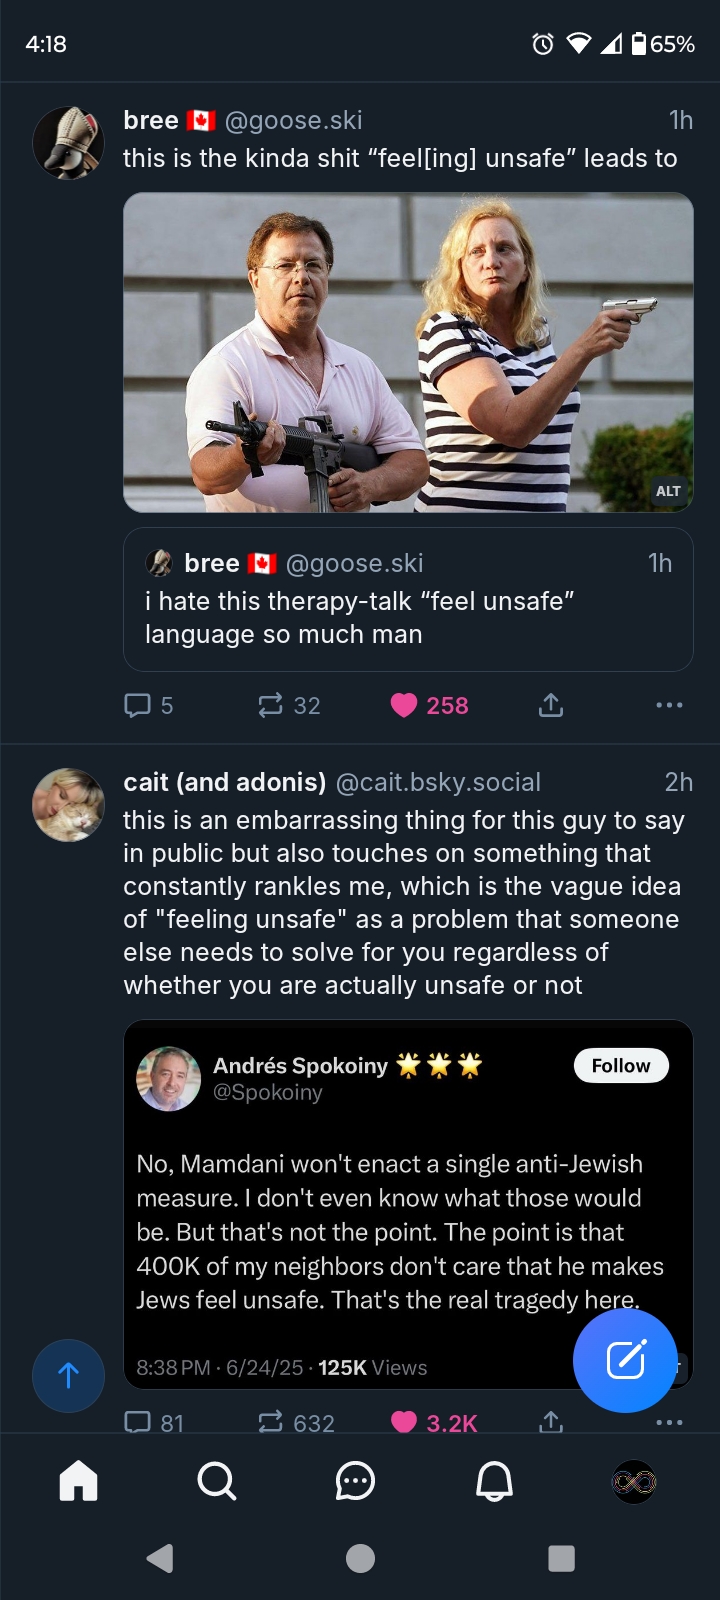This screenshot has width=720, height=1600.
Task: Go to Home tab in bottom bar
Action: click(79, 1481)
